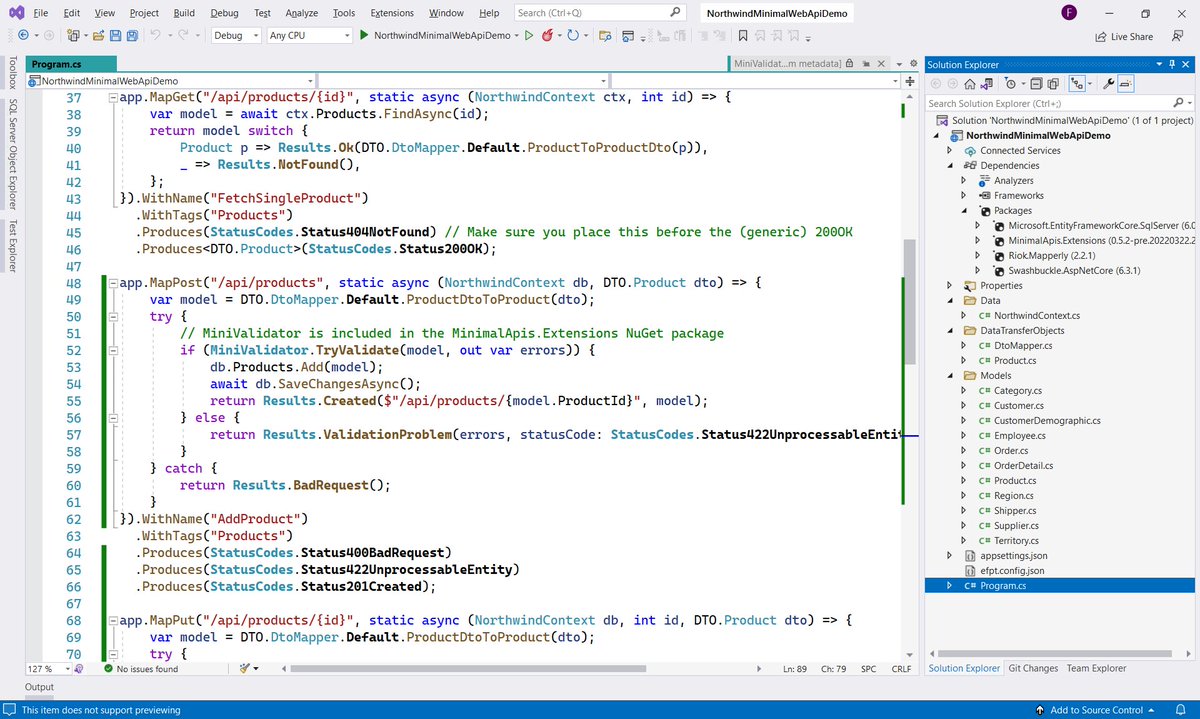This screenshot has height=719, width=1200.
Task: Switch views icon in Solution Explorer toolbar
Action: click(988, 84)
